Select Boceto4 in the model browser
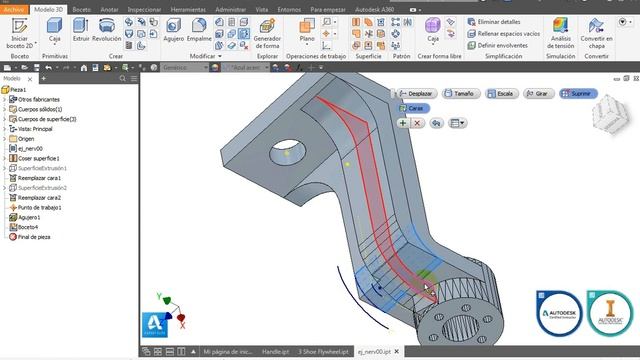This screenshot has width=640, height=360. pyautogui.click(x=28, y=227)
